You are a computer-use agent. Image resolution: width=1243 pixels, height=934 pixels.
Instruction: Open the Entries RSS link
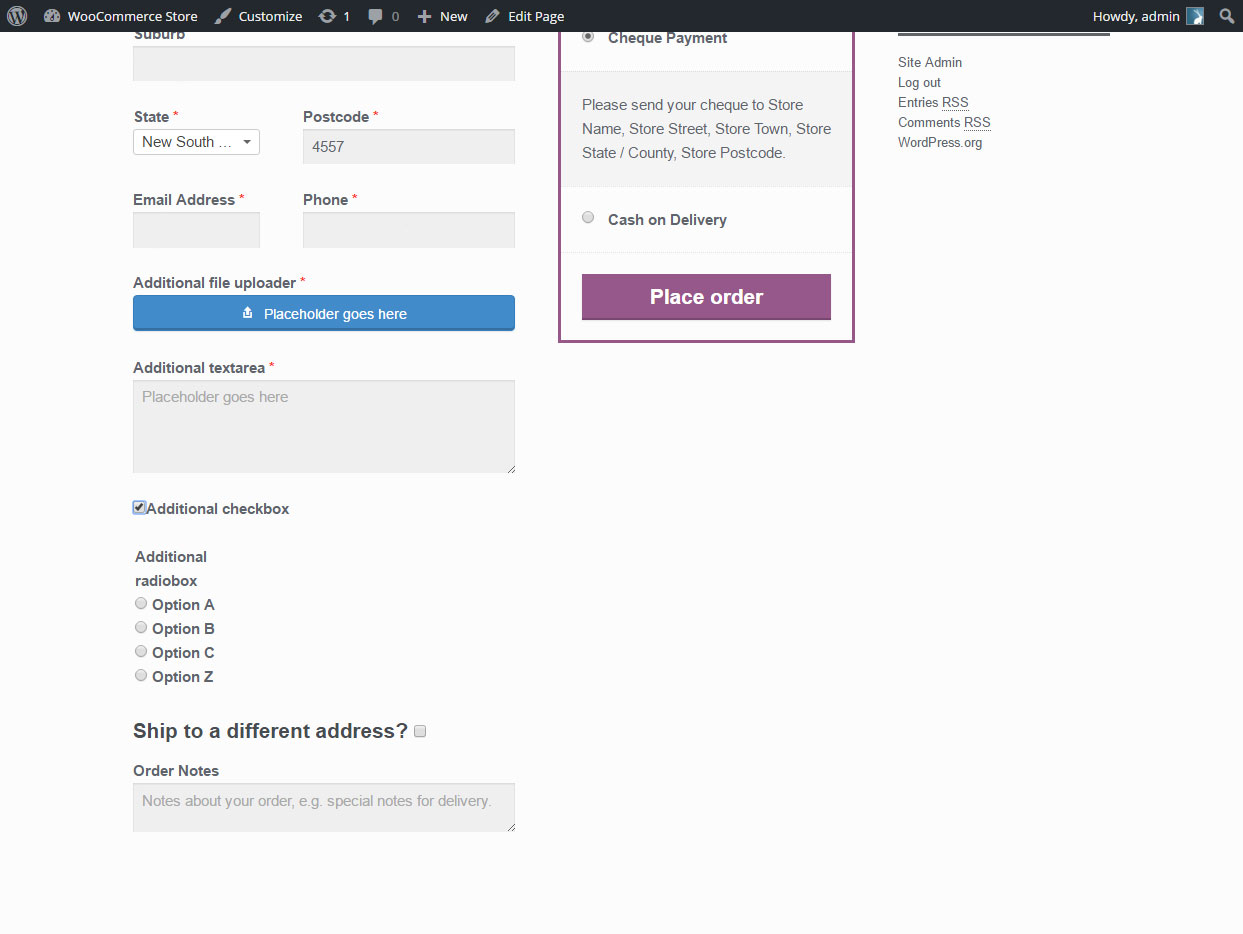pyautogui.click(x=933, y=102)
